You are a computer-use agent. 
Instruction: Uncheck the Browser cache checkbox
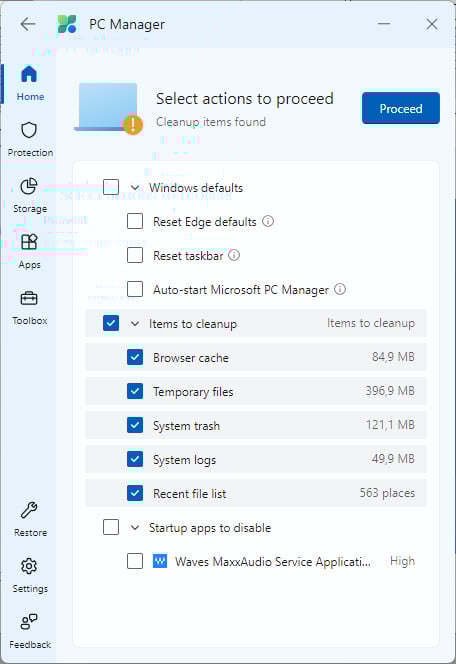coord(135,357)
